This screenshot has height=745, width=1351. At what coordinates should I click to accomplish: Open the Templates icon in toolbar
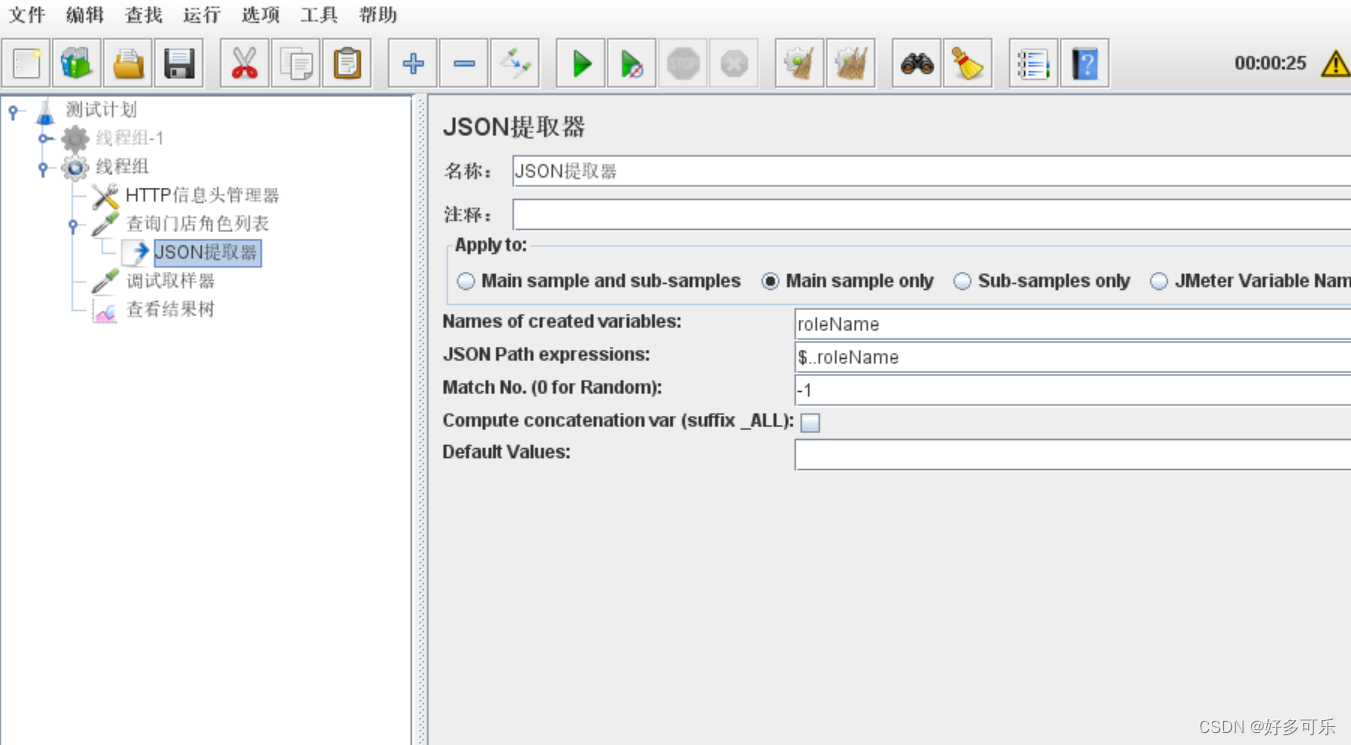(x=77, y=64)
